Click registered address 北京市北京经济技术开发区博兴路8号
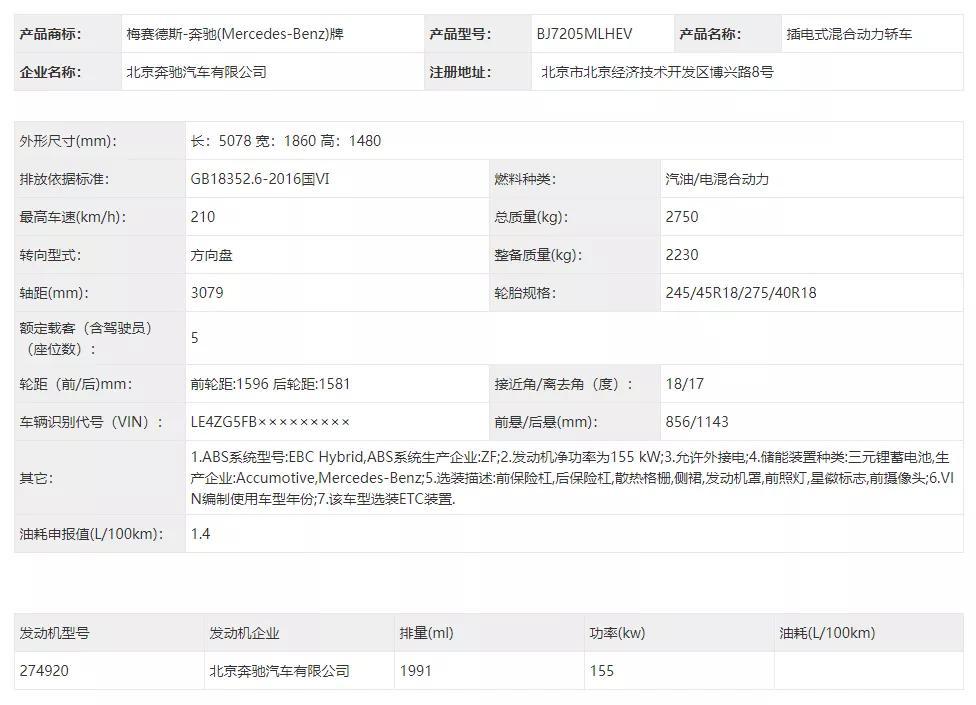 657,72
